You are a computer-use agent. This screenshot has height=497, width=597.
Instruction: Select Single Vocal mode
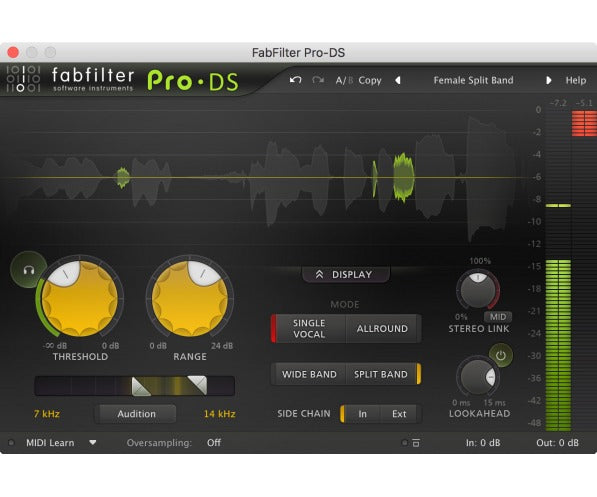(308, 329)
